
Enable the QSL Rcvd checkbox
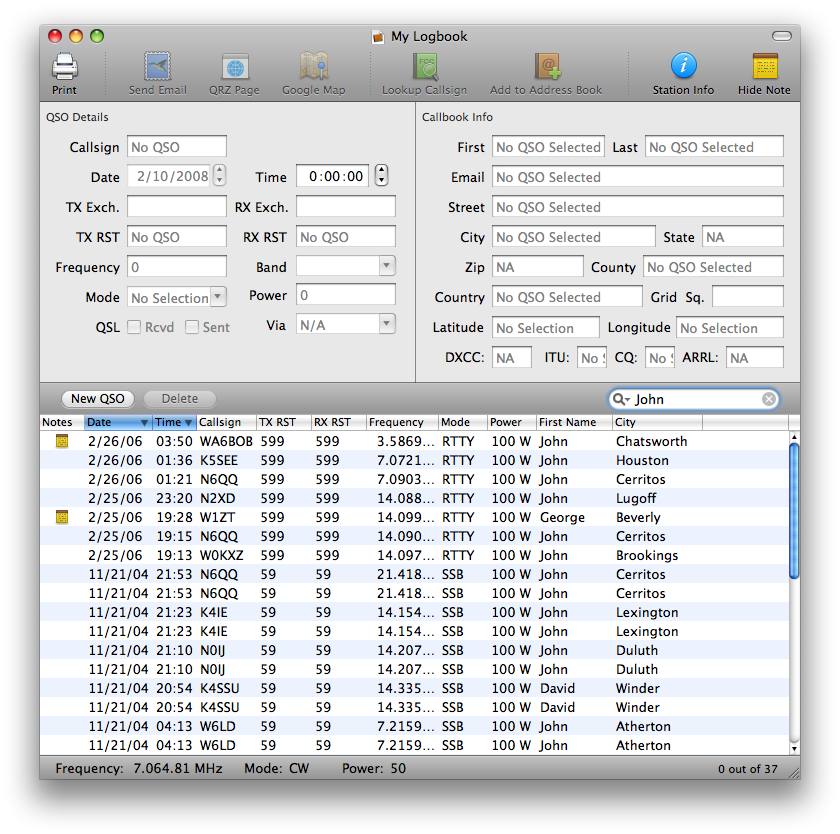click(134, 327)
